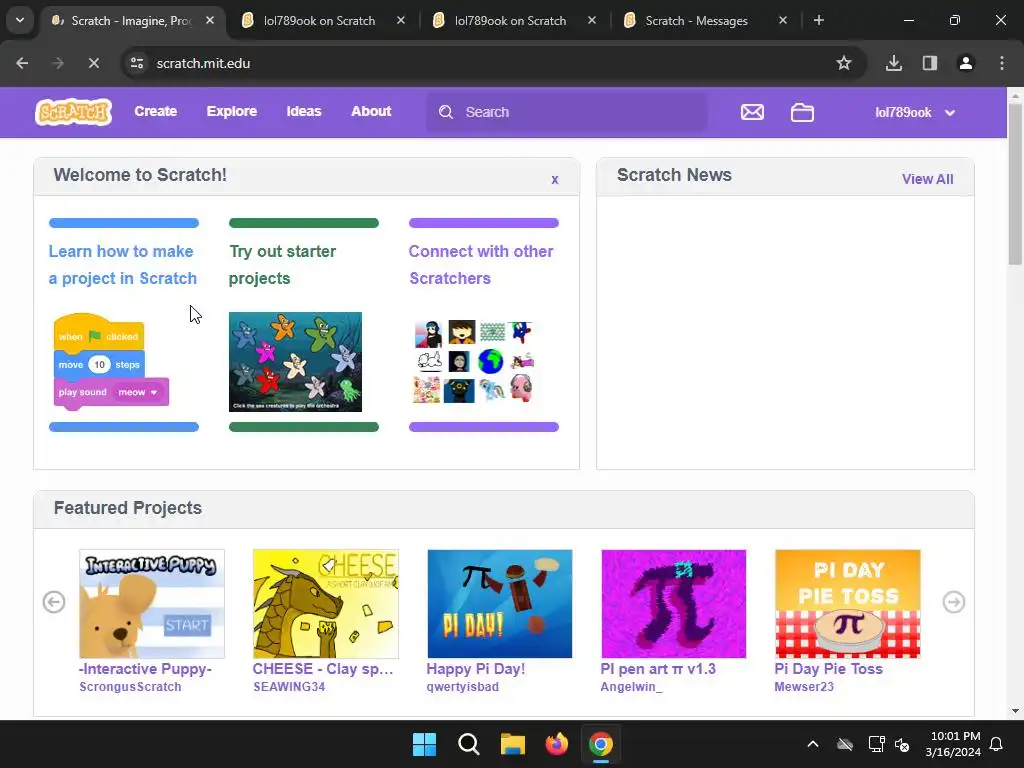The height and width of the screenshot is (768, 1024).
Task: Click View All Scratch News link
Action: (927, 179)
